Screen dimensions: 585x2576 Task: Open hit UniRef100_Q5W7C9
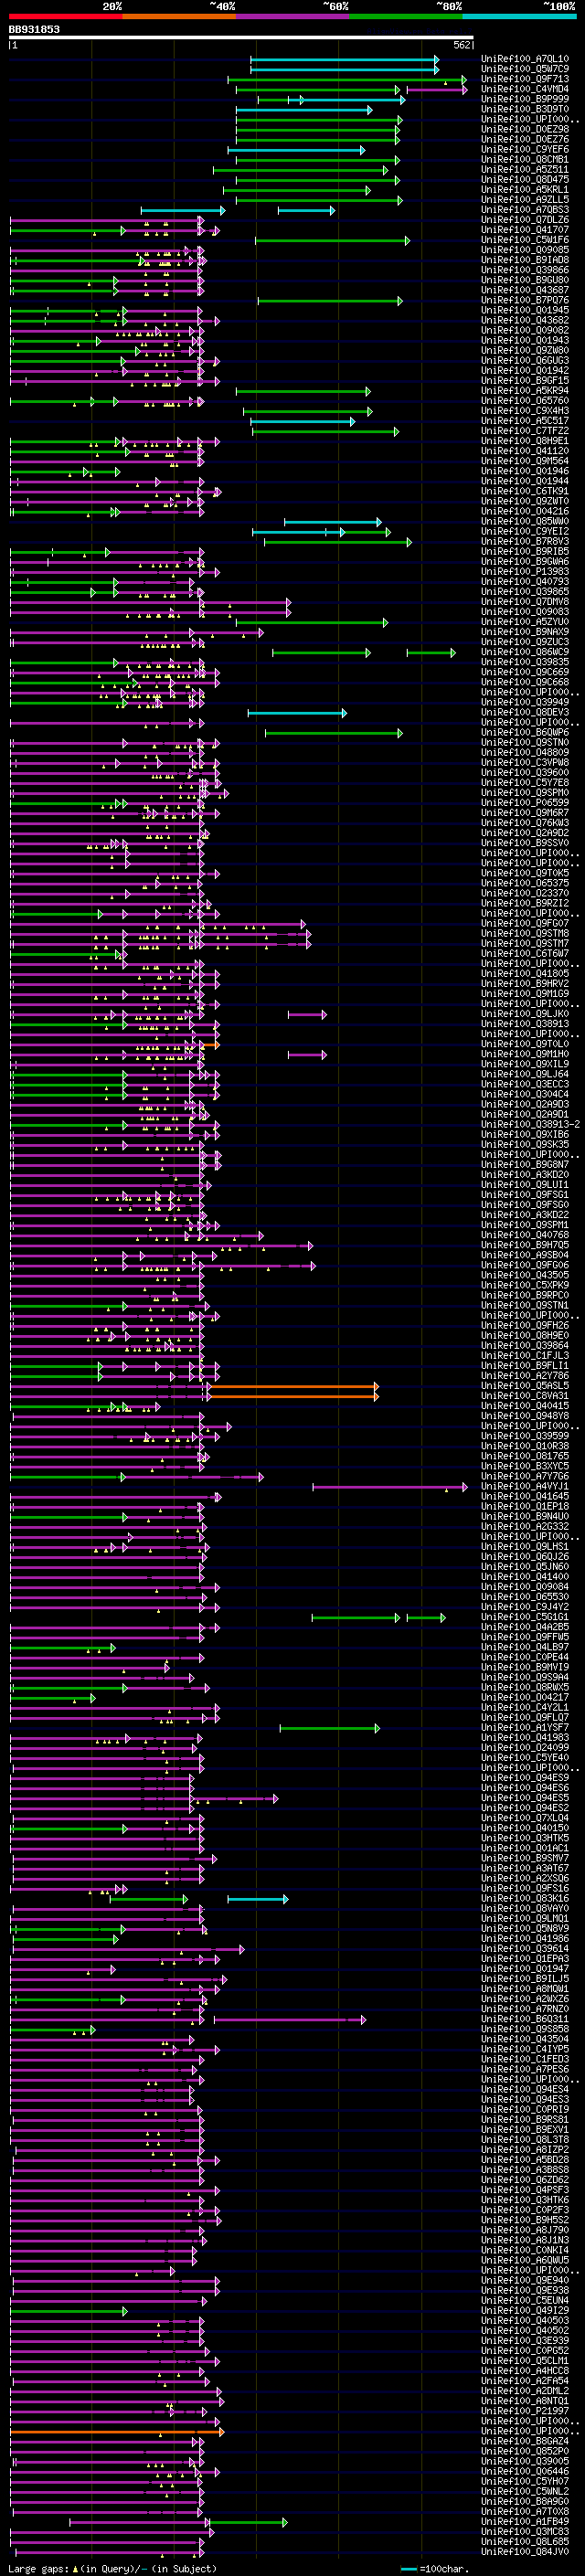(x=525, y=69)
